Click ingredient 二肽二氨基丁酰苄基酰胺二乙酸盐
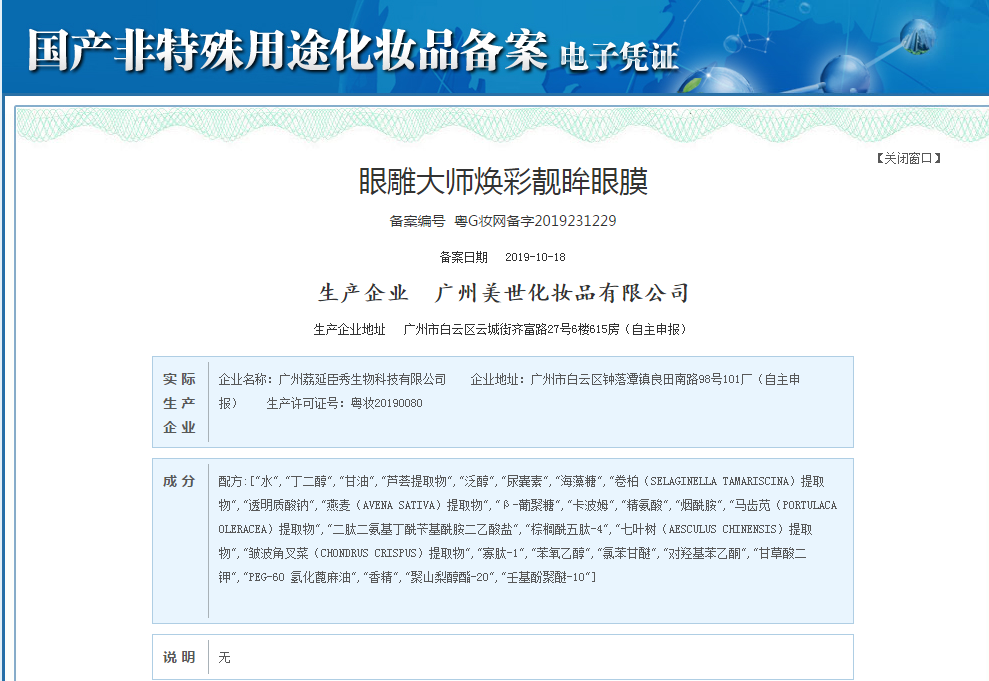 423,529
